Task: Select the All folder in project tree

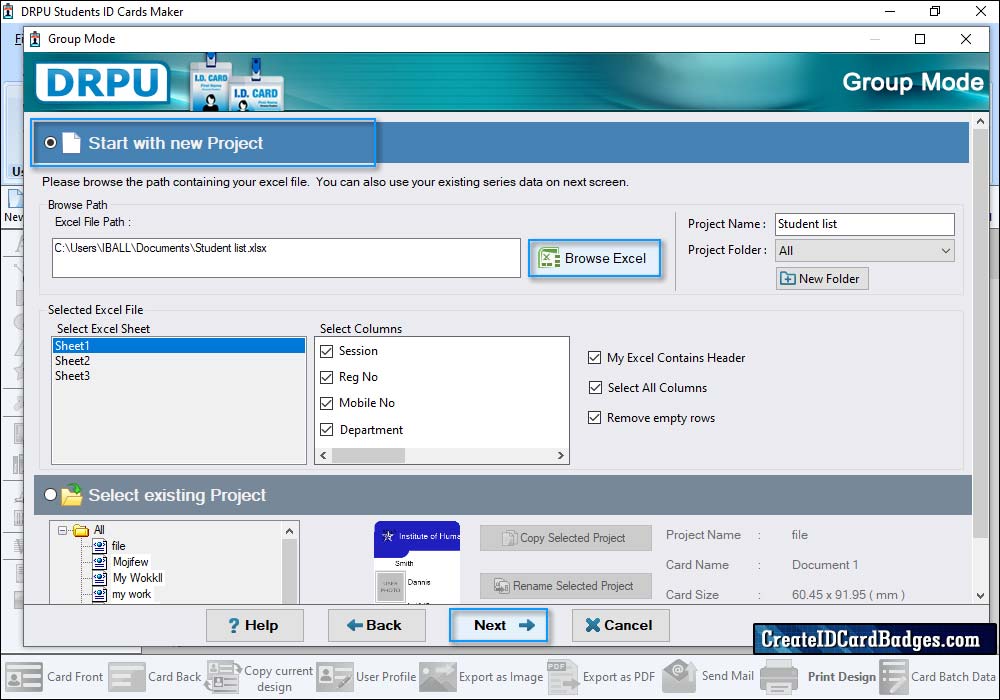Action: pyautogui.click(x=99, y=530)
